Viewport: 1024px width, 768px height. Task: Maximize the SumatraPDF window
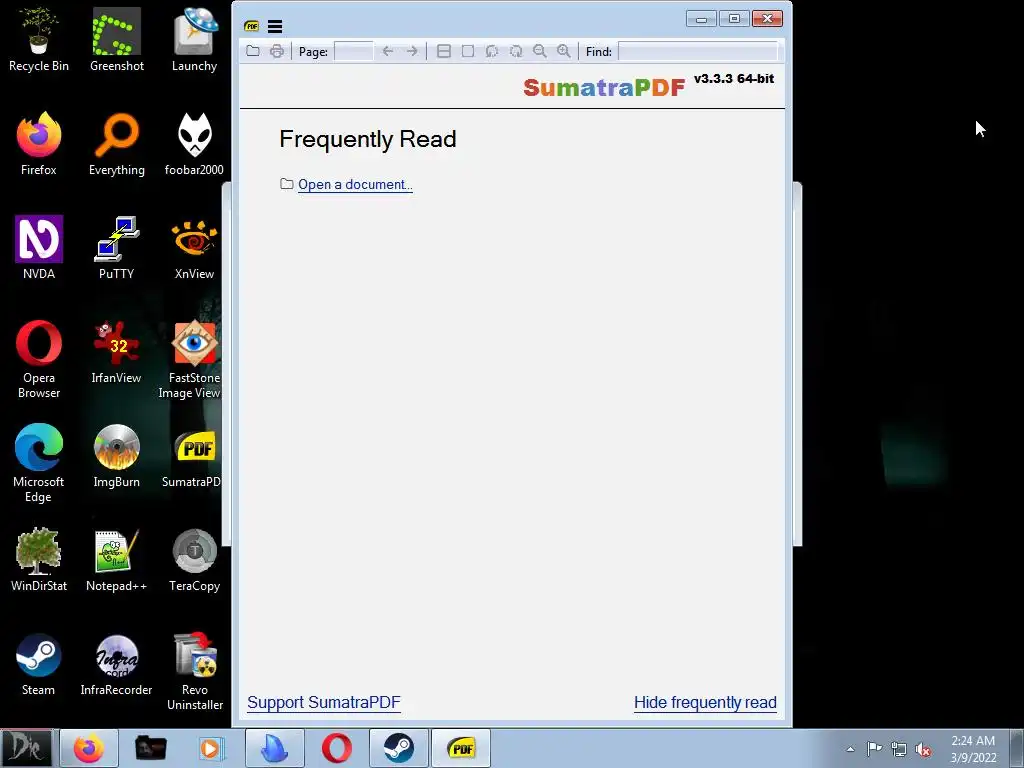[734, 19]
